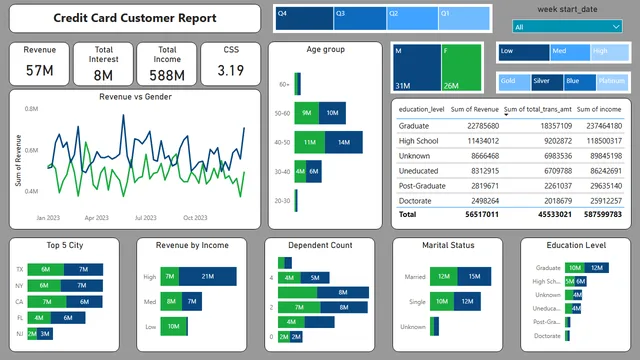Viewport: 640px width, 360px height.
Task: Select the Q3 quarter slicer tile
Action: 360,18
